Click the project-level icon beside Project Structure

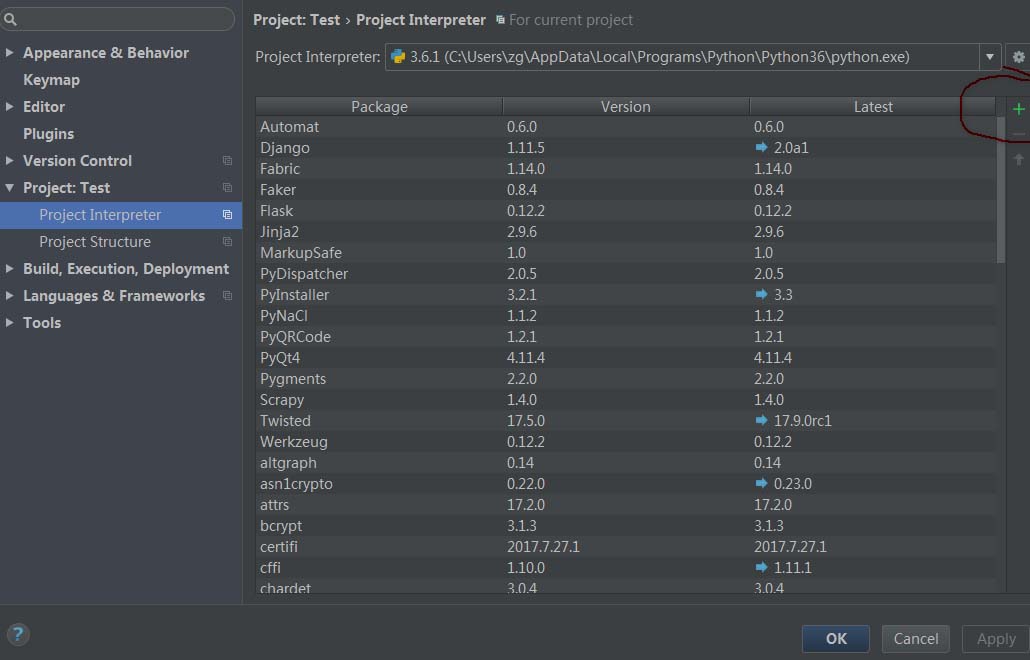[x=227, y=242]
